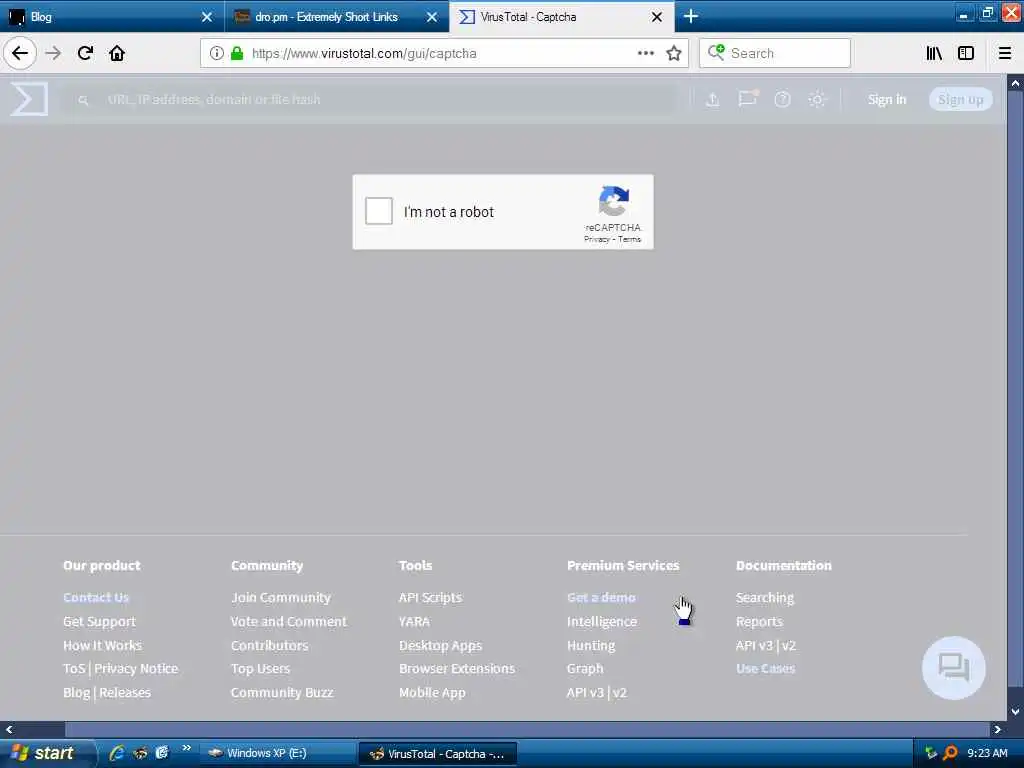Launch Internet Explorer from quick launch
Image resolution: width=1024 pixels, height=768 pixels.
[x=117, y=753]
